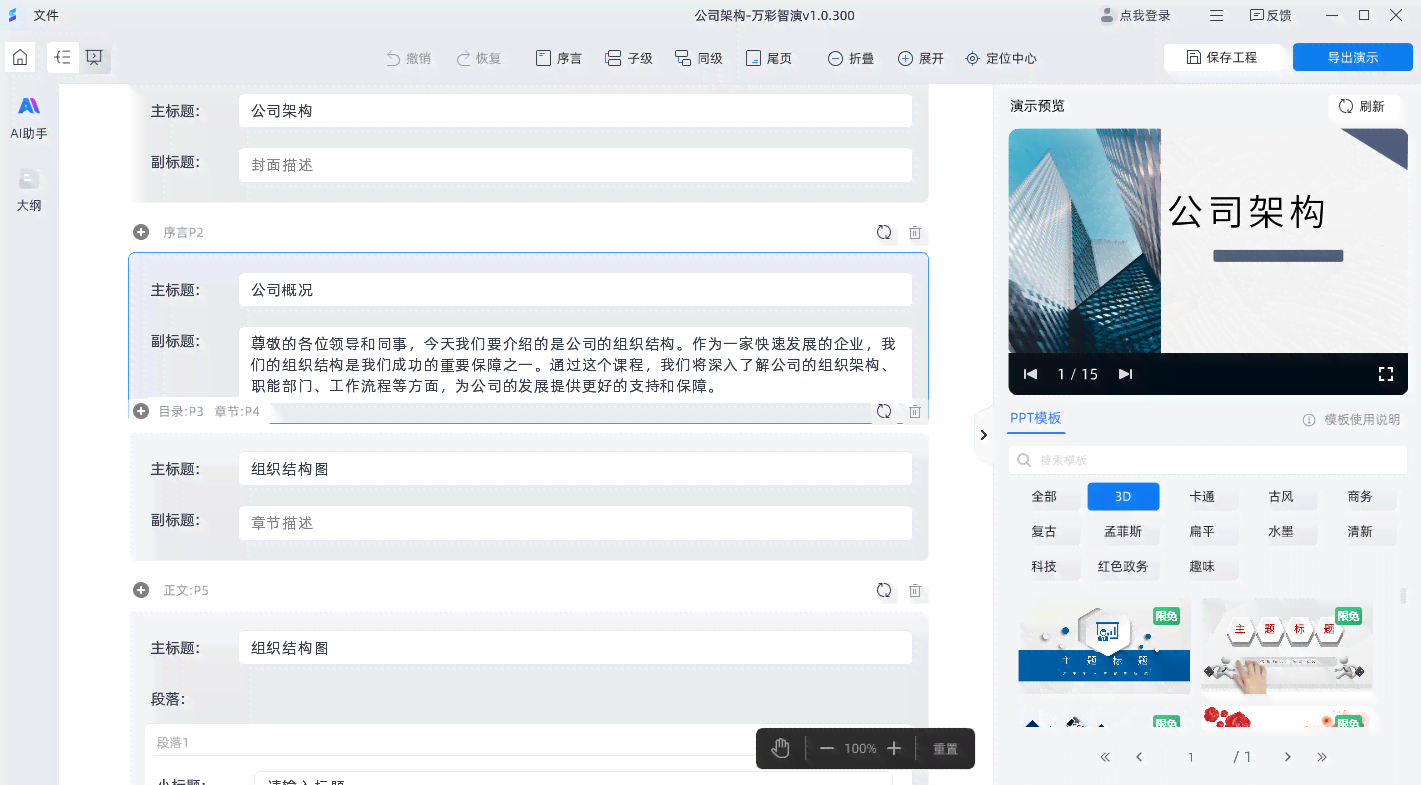The height and width of the screenshot is (785, 1421).
Task: Filter templates by 商务
Action: click(x=1360, y=497)
